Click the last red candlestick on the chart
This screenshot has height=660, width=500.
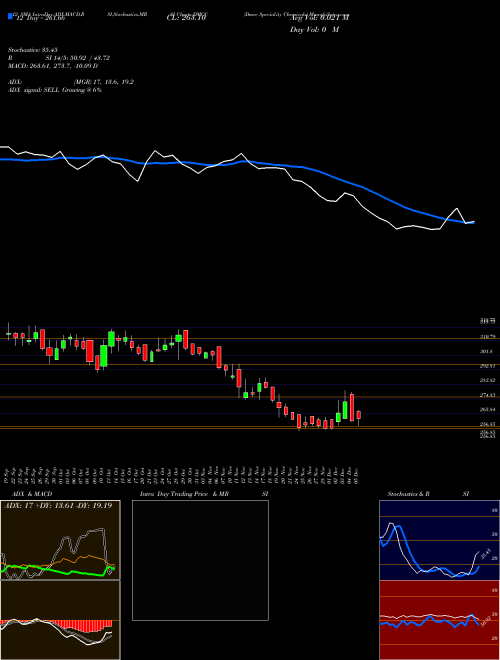coord(359,415)
